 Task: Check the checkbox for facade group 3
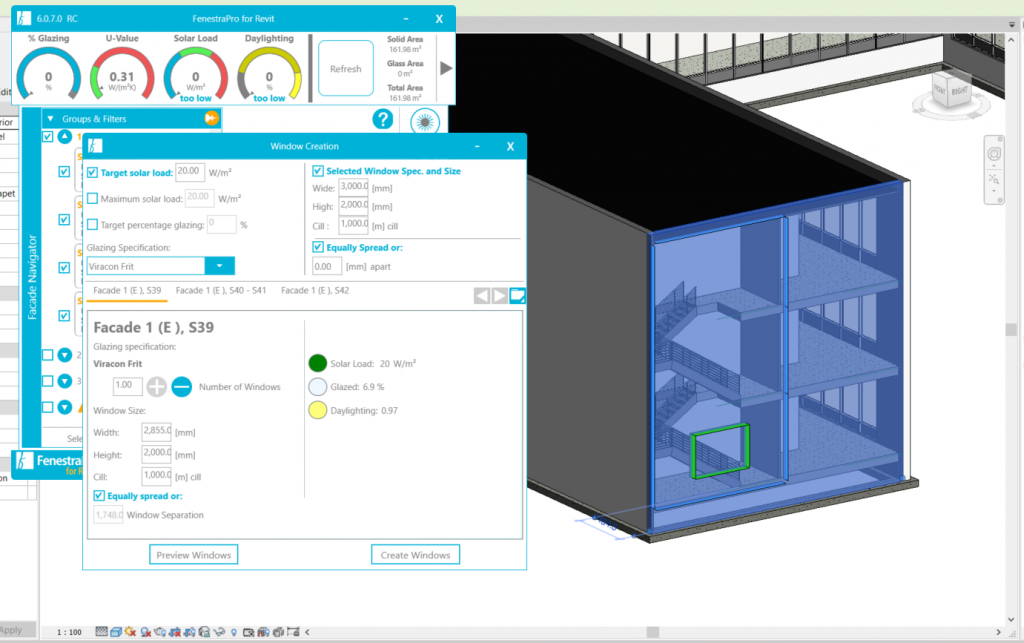[x=48, y=381]
